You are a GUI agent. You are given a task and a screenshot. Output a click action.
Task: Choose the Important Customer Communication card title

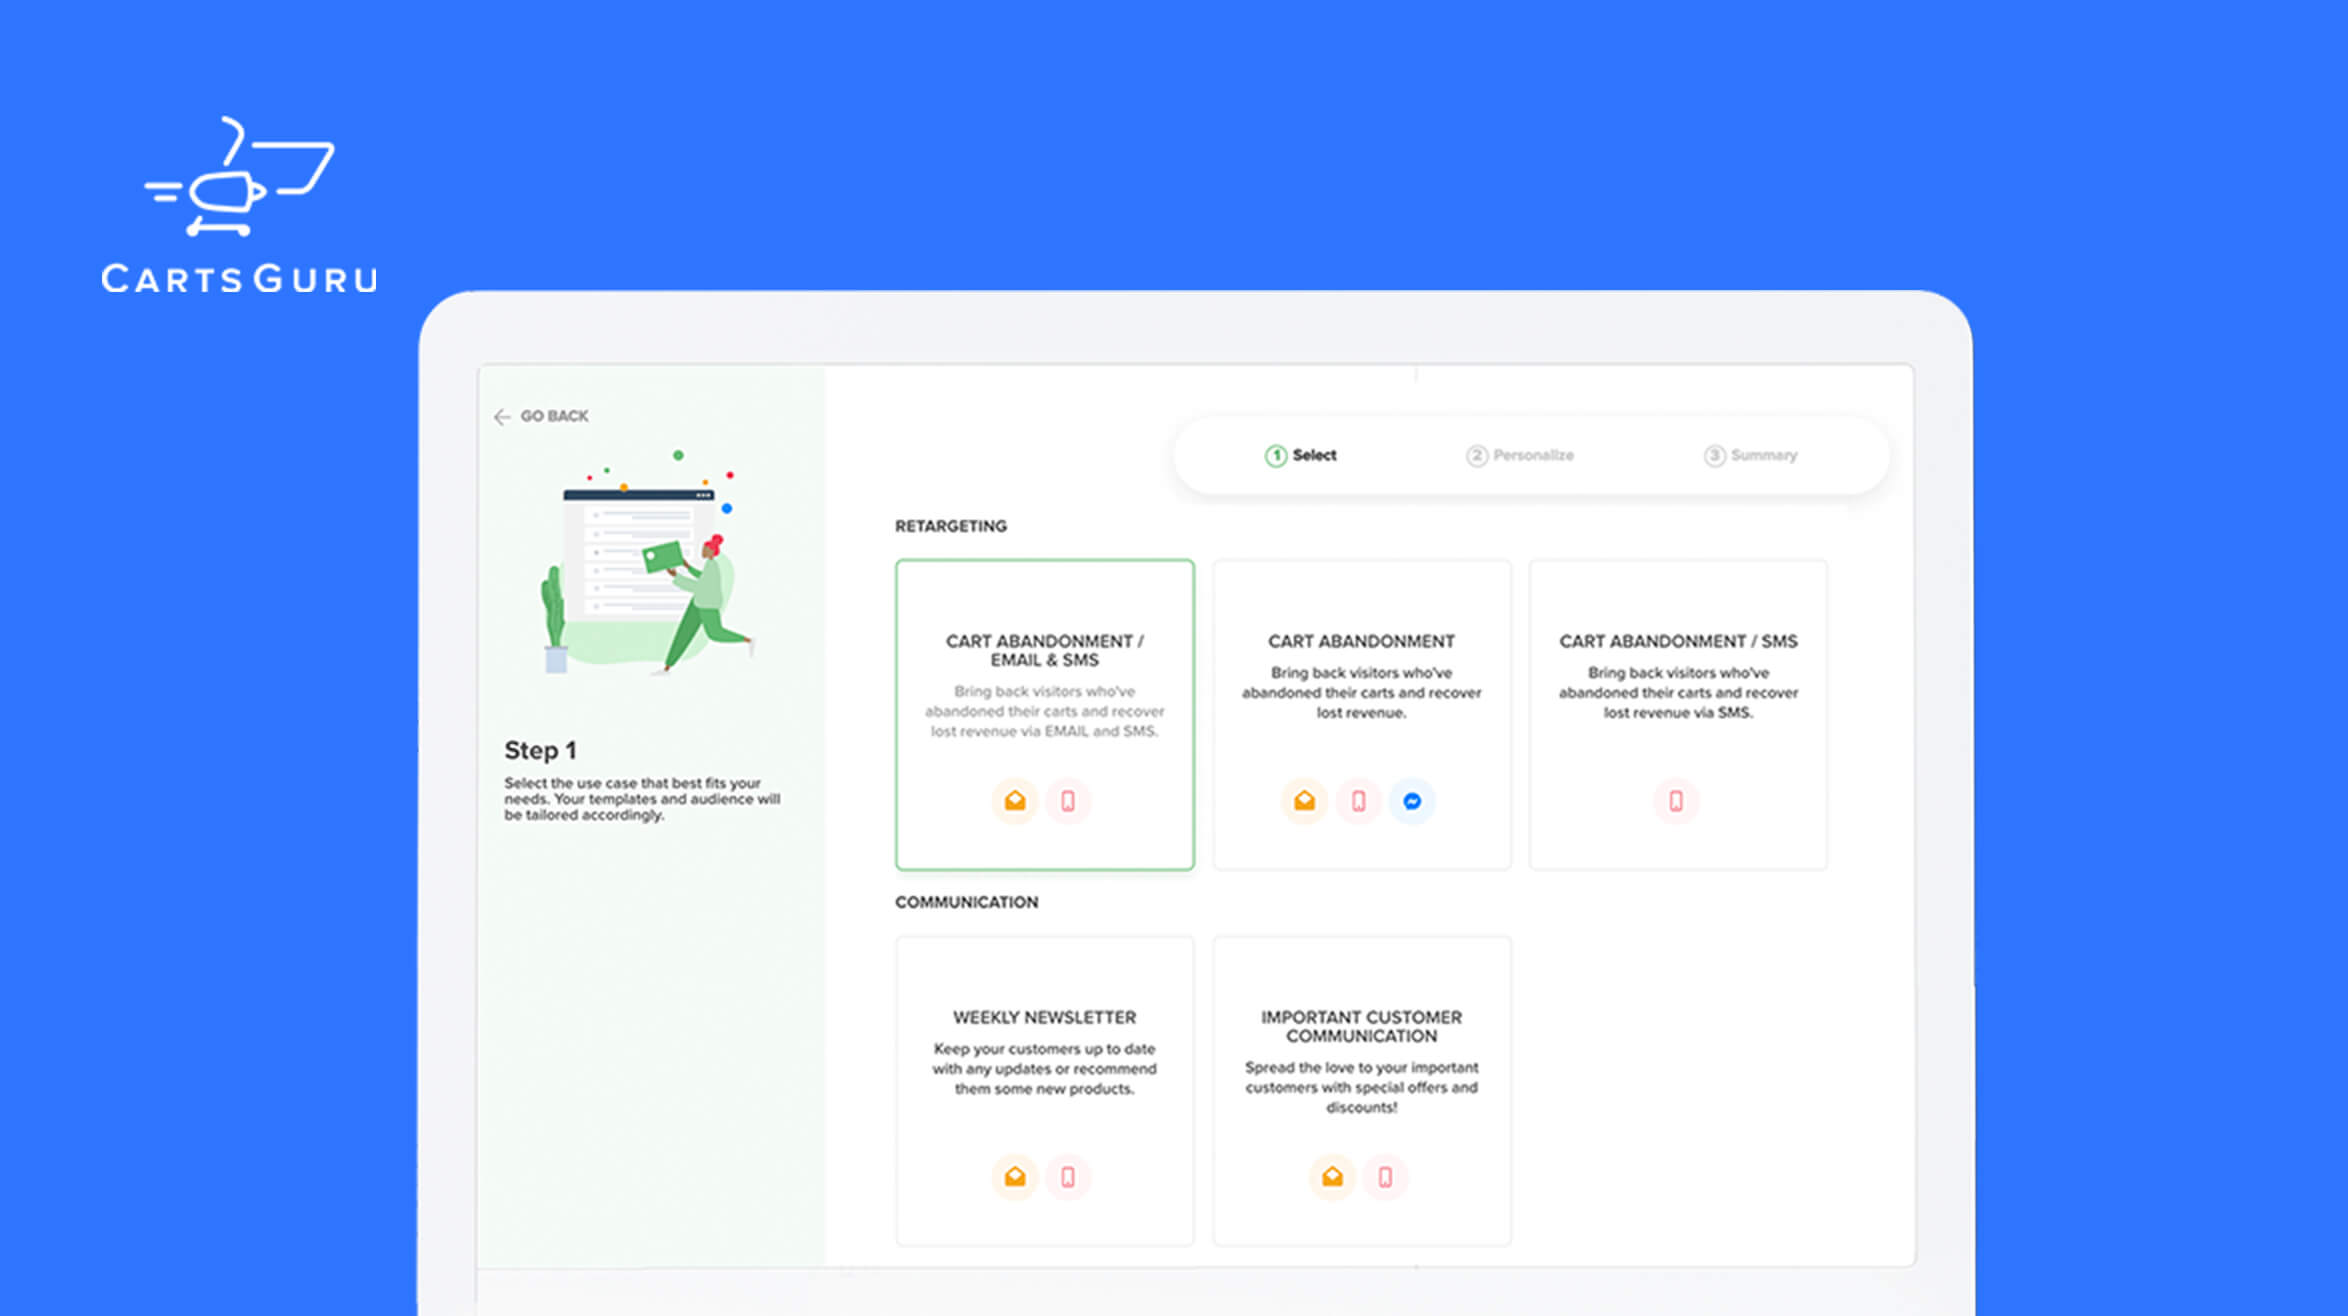(1361, 1026)
